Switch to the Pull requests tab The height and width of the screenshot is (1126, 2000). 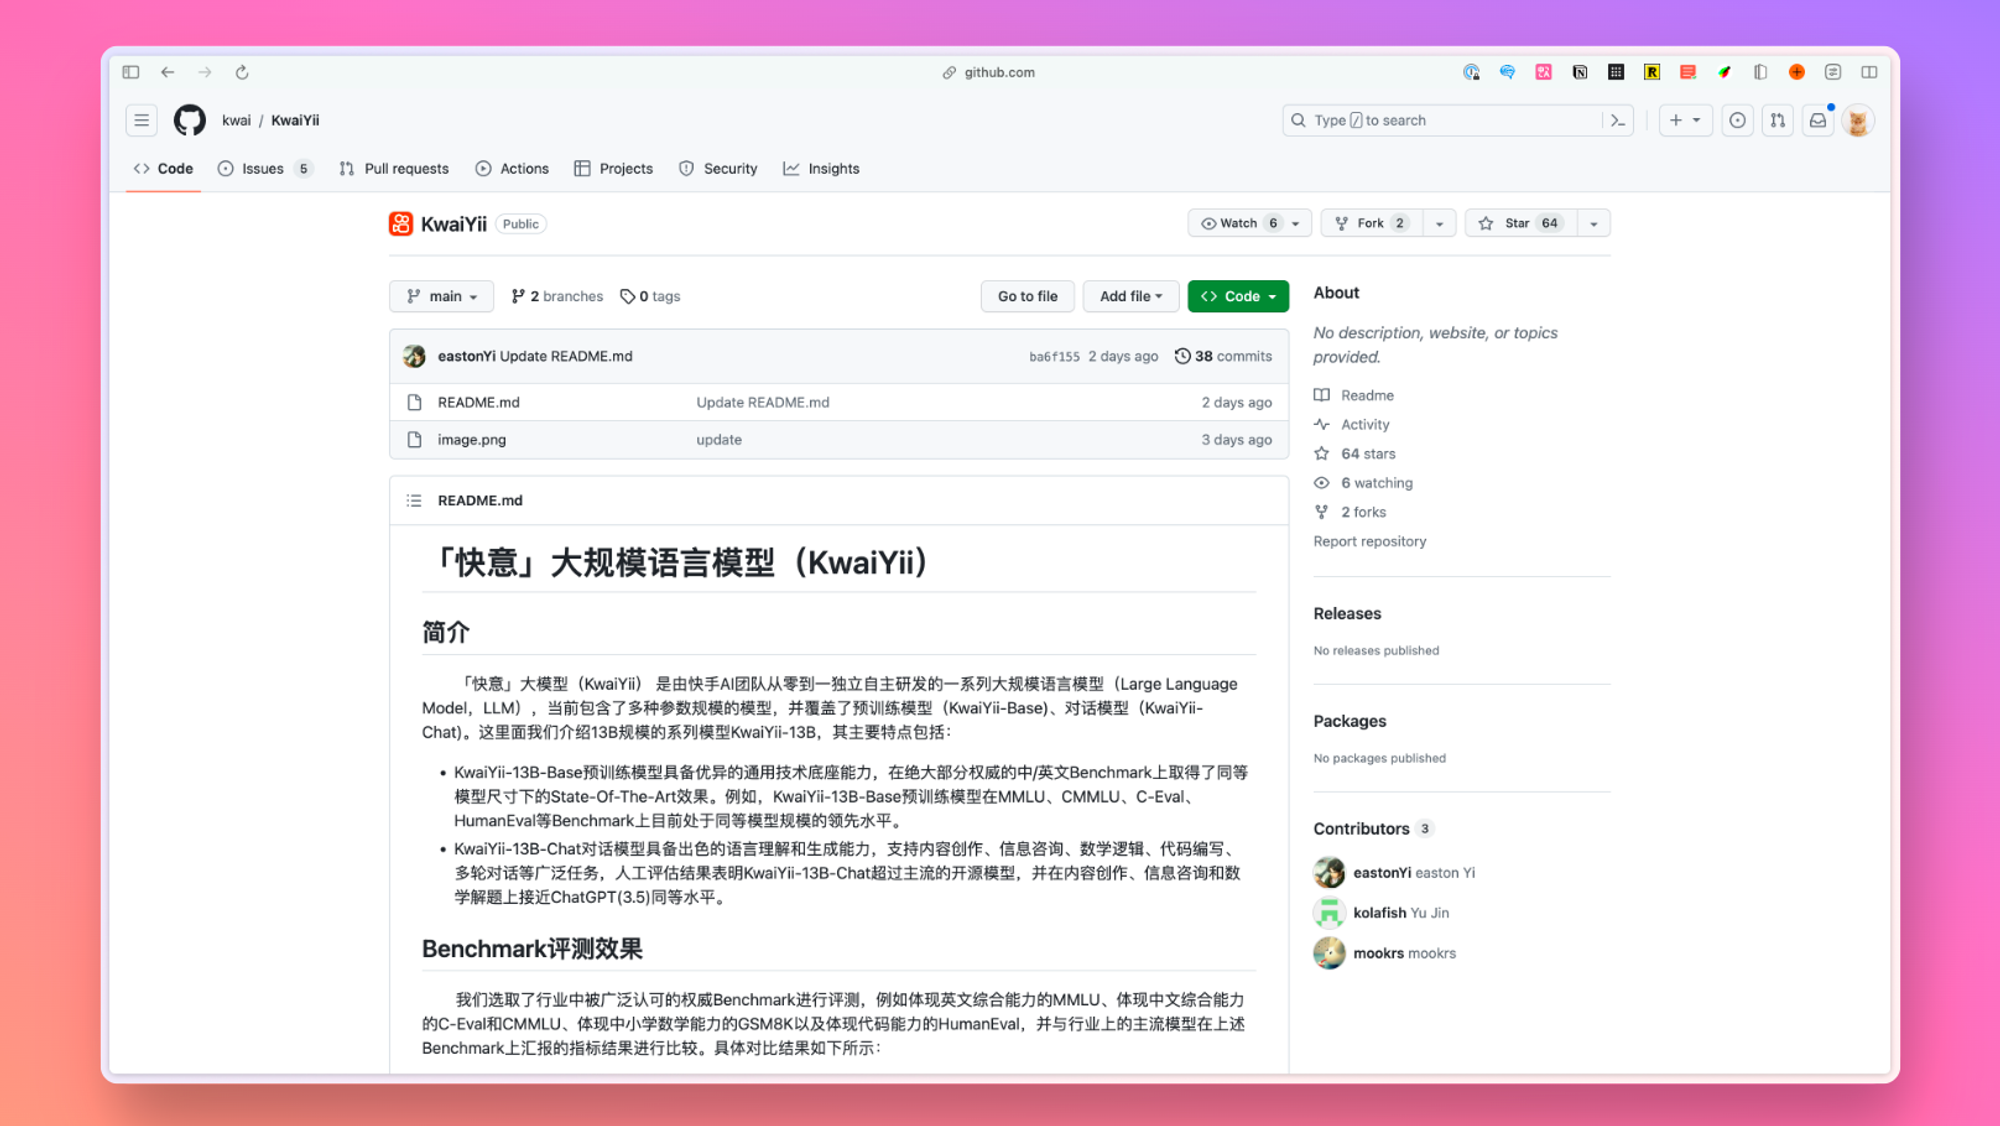click(394, 168)
